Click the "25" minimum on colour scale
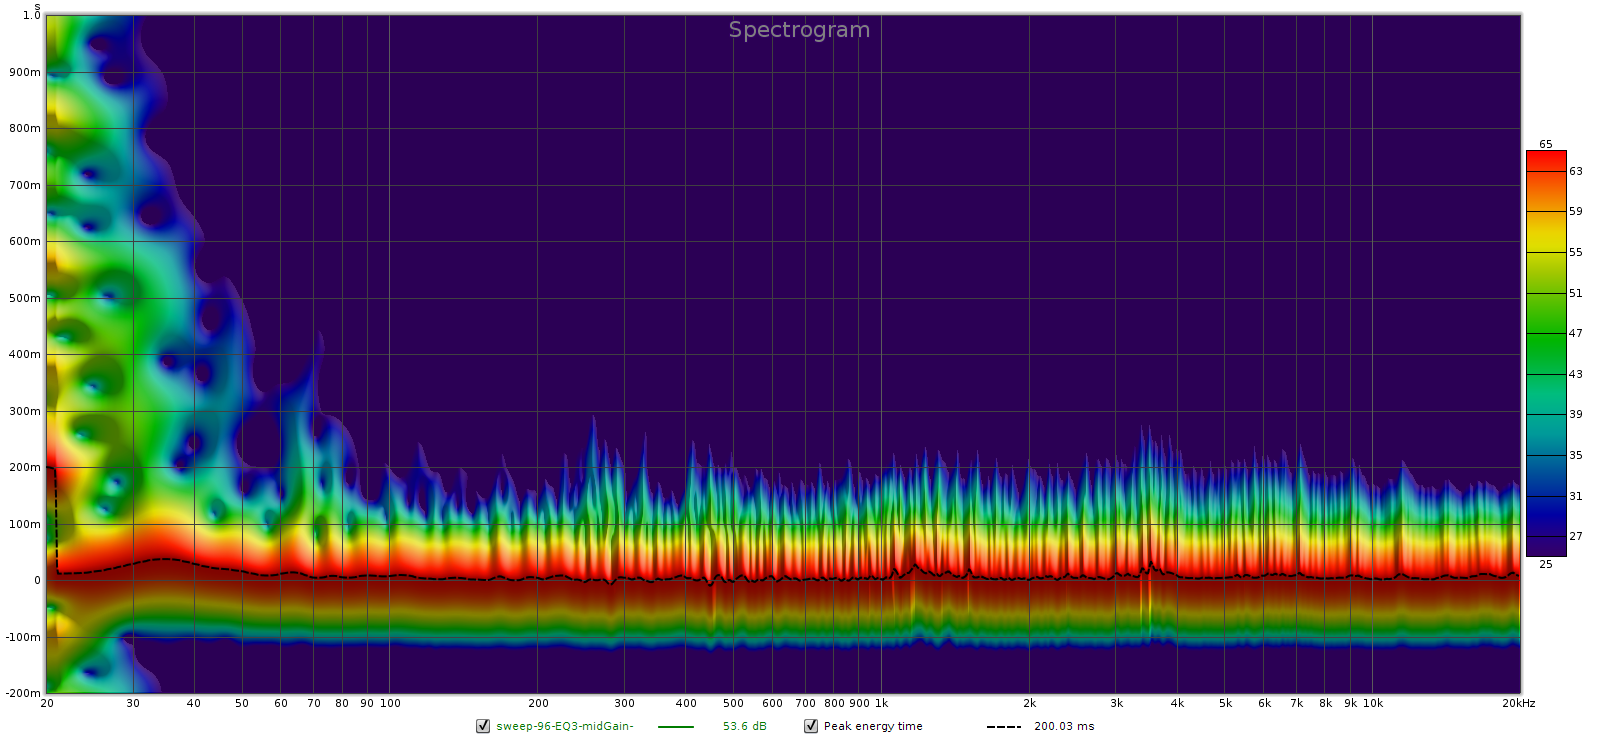The image size is (1600, 740). tap(1546, 564)
